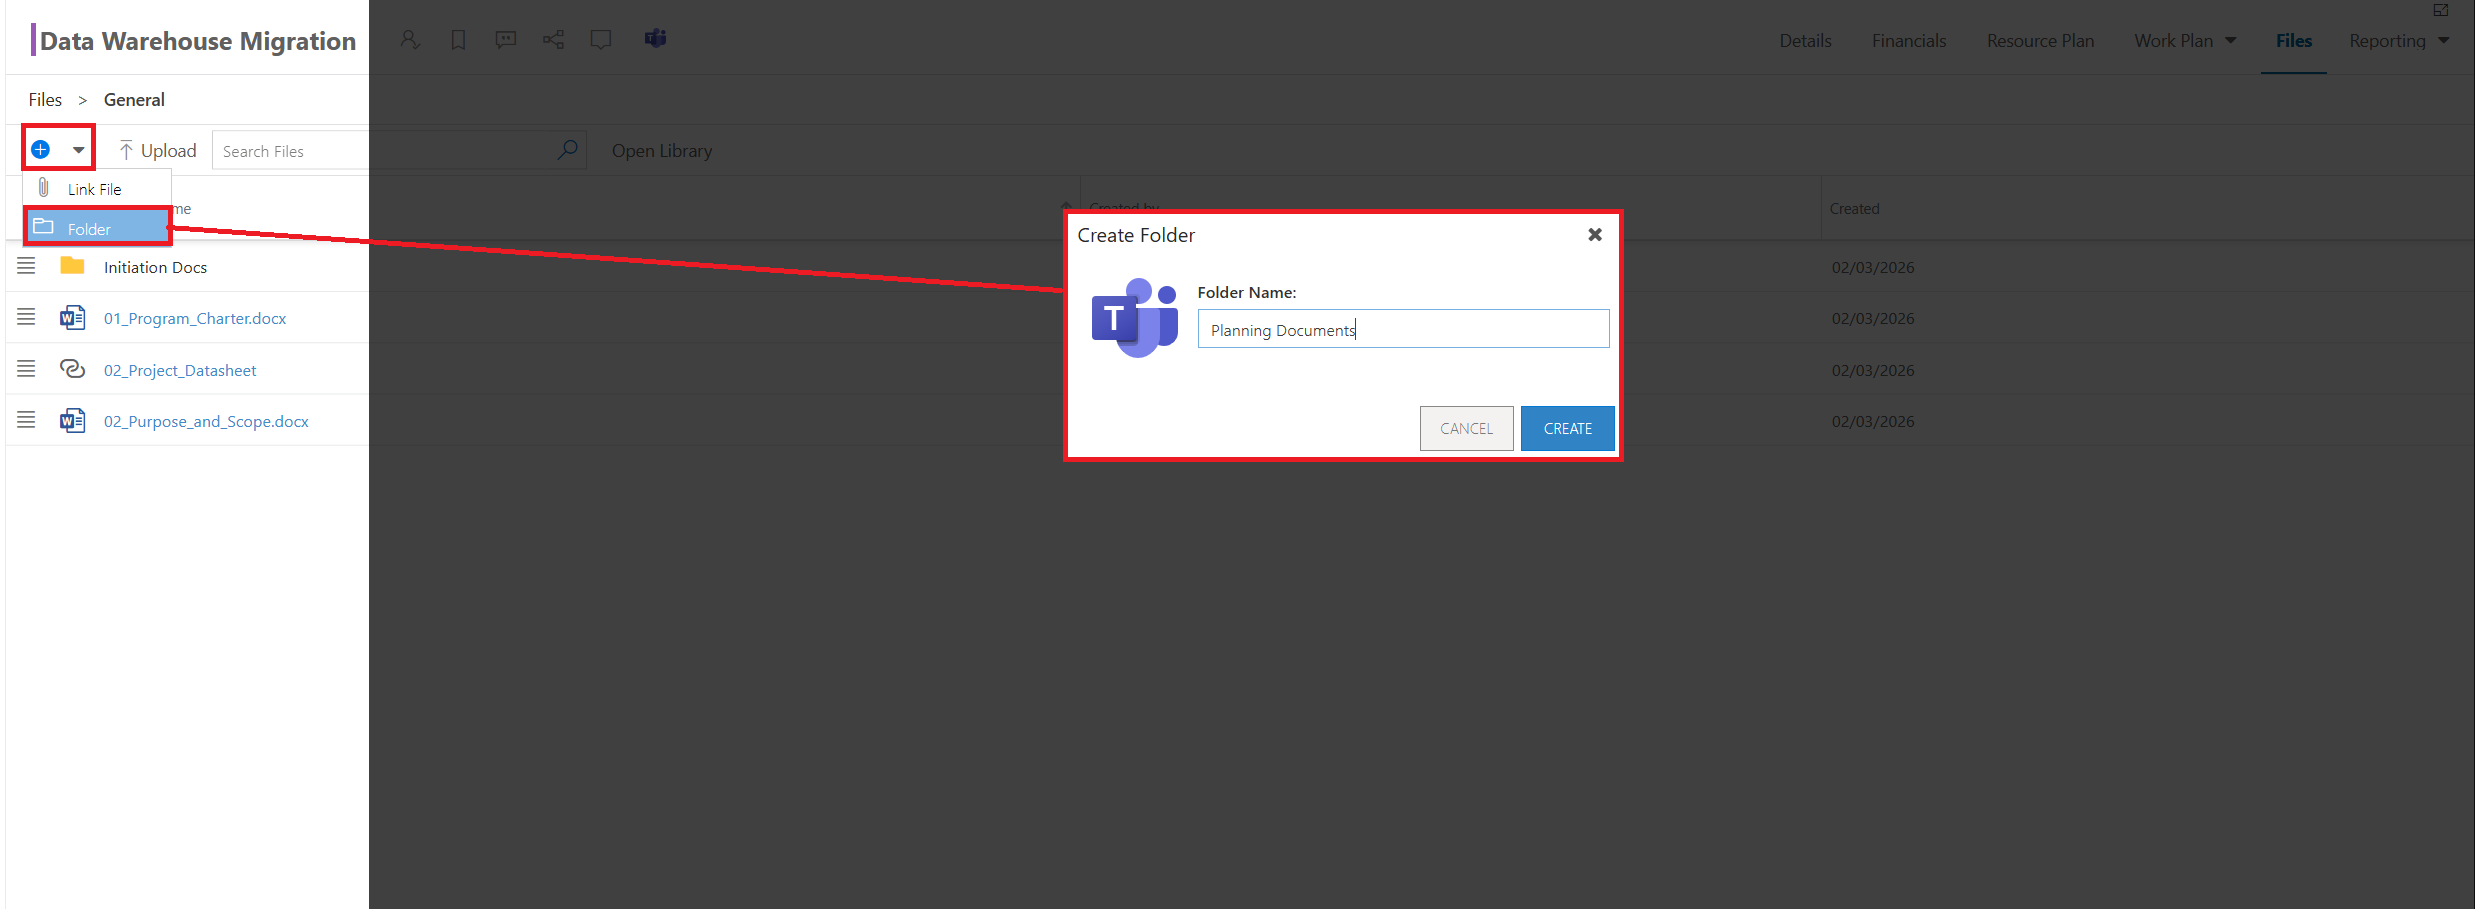Click the Upload button
The image size is (2475, 909).
[158, 151]
